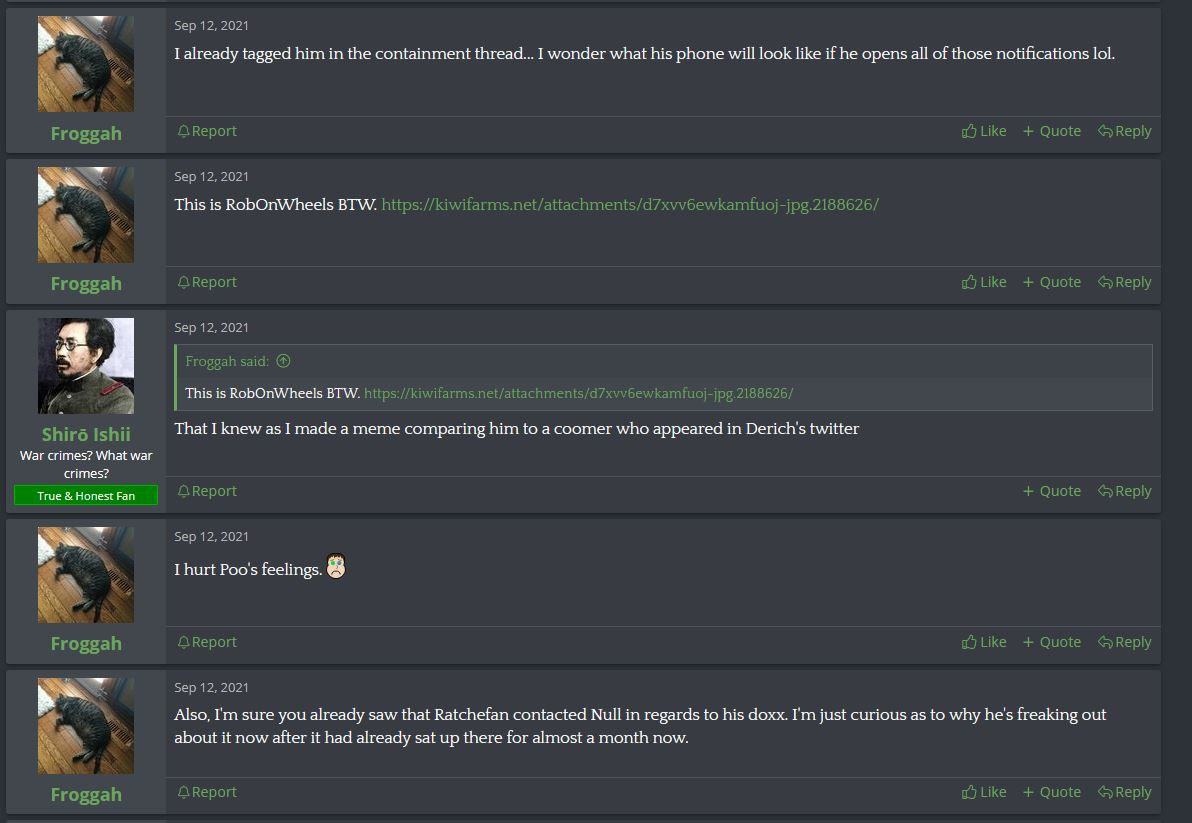
Task: Quote the RobOnWheels post
Action: point(1051,282)
